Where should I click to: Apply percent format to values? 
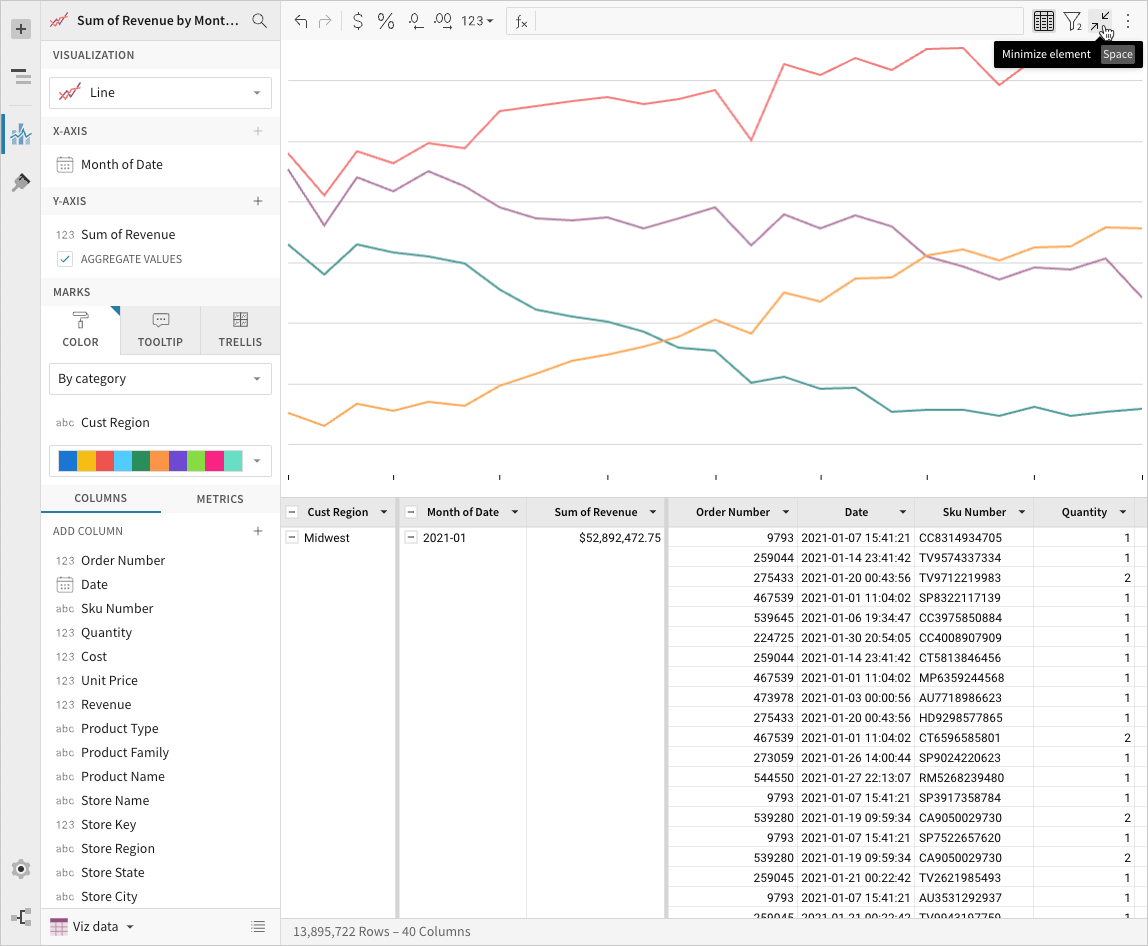click(386, 21)
